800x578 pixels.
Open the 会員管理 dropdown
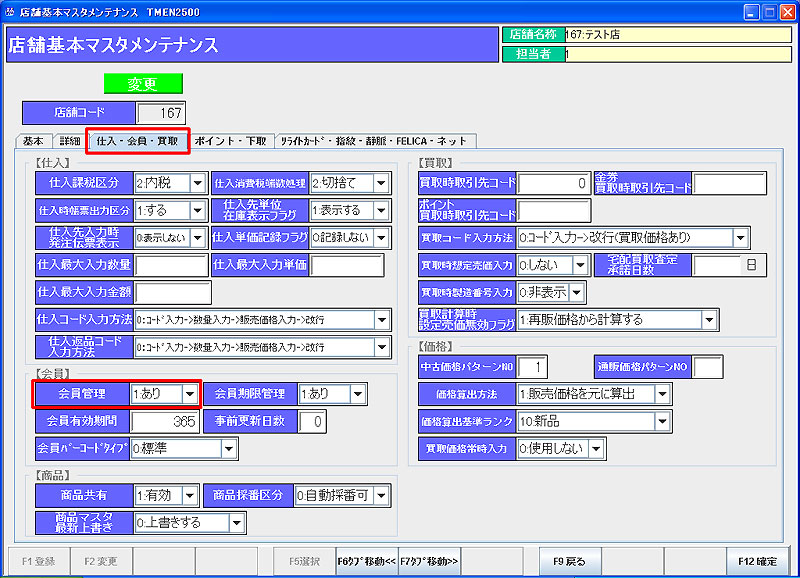coord(189,394)
